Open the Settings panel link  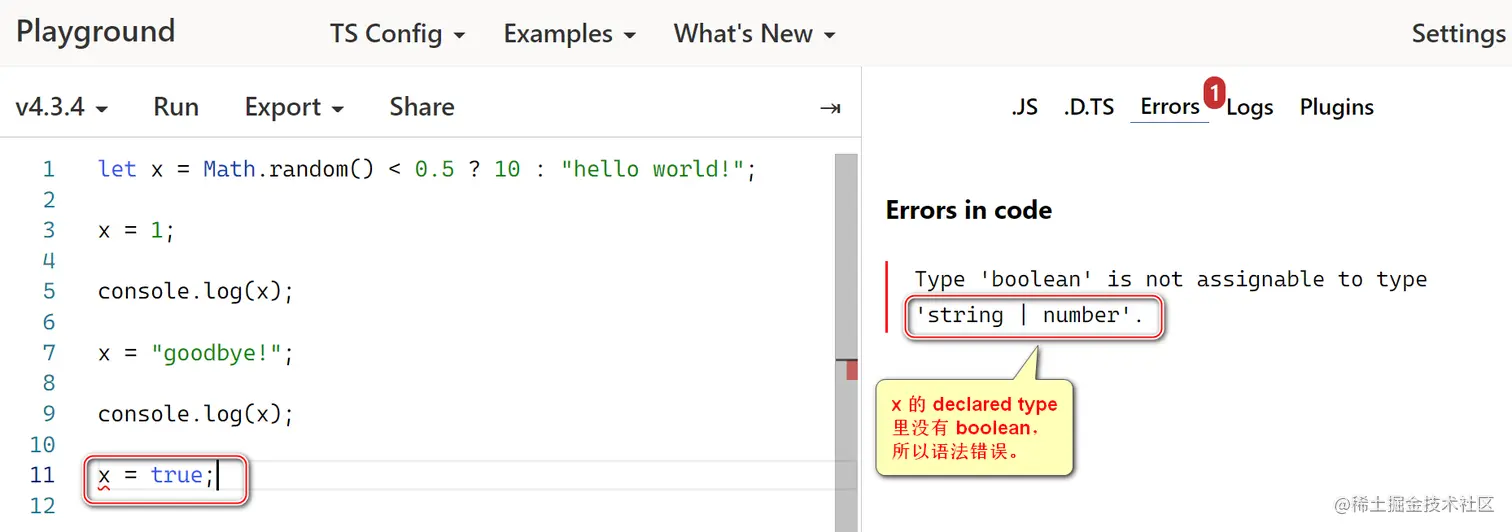click(1458, 34)
